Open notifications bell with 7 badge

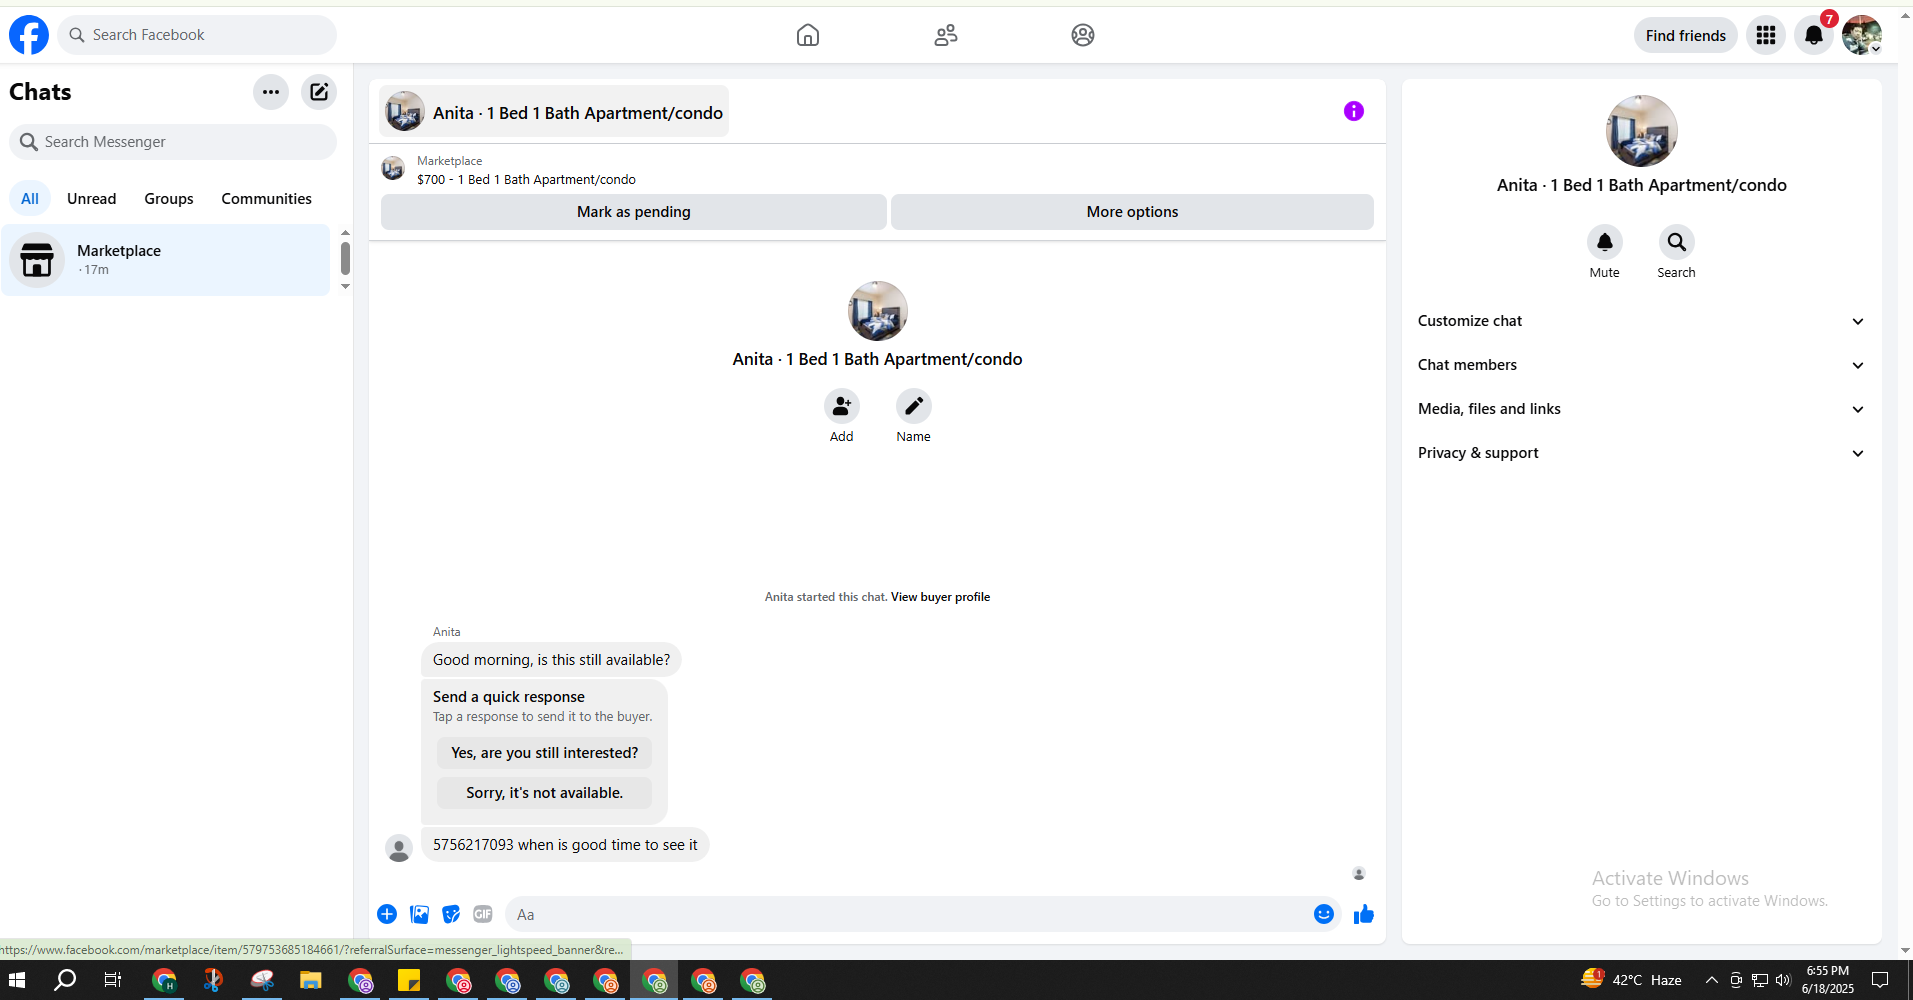click(x=1814, y=35)
